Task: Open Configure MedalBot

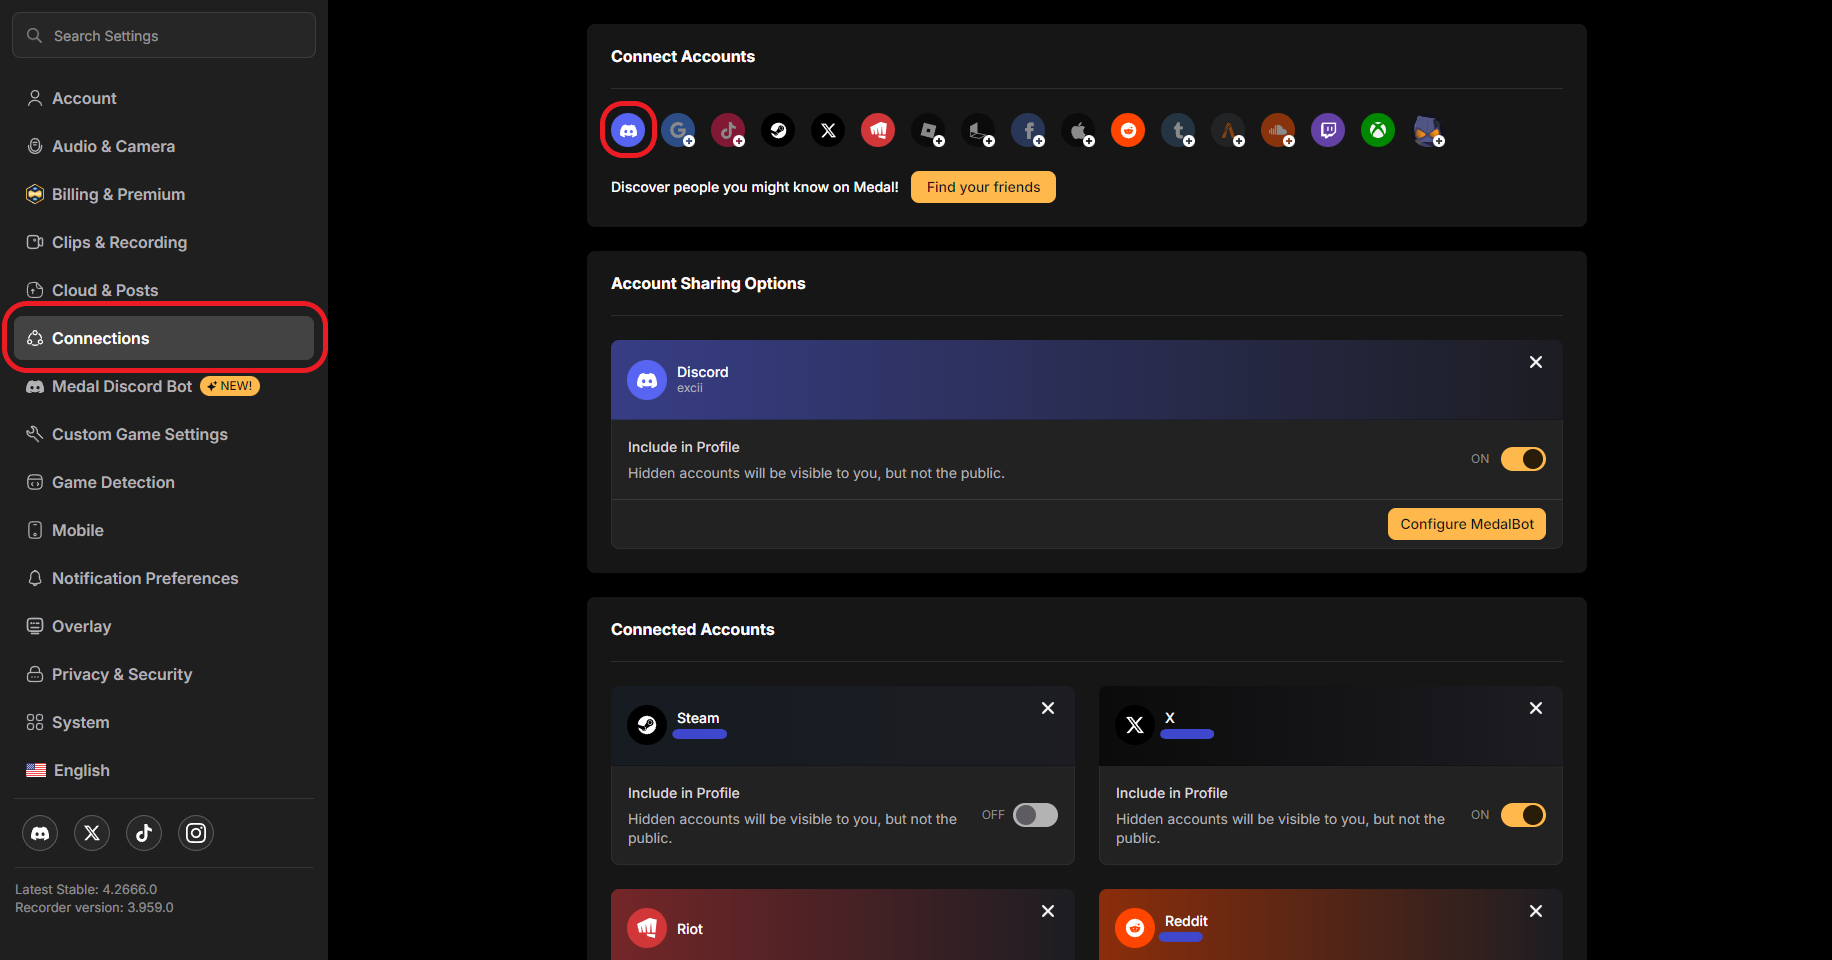Action: pyautogui.click(x=1466, y=523)
